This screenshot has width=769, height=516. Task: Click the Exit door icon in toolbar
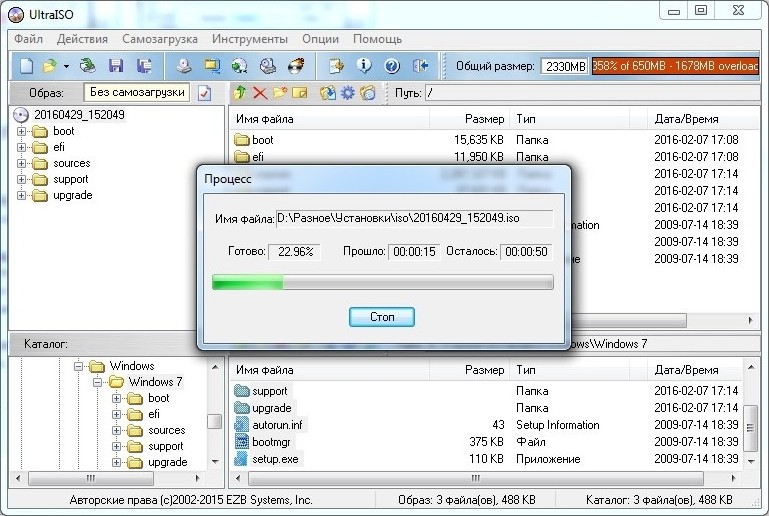click(420, 66)
